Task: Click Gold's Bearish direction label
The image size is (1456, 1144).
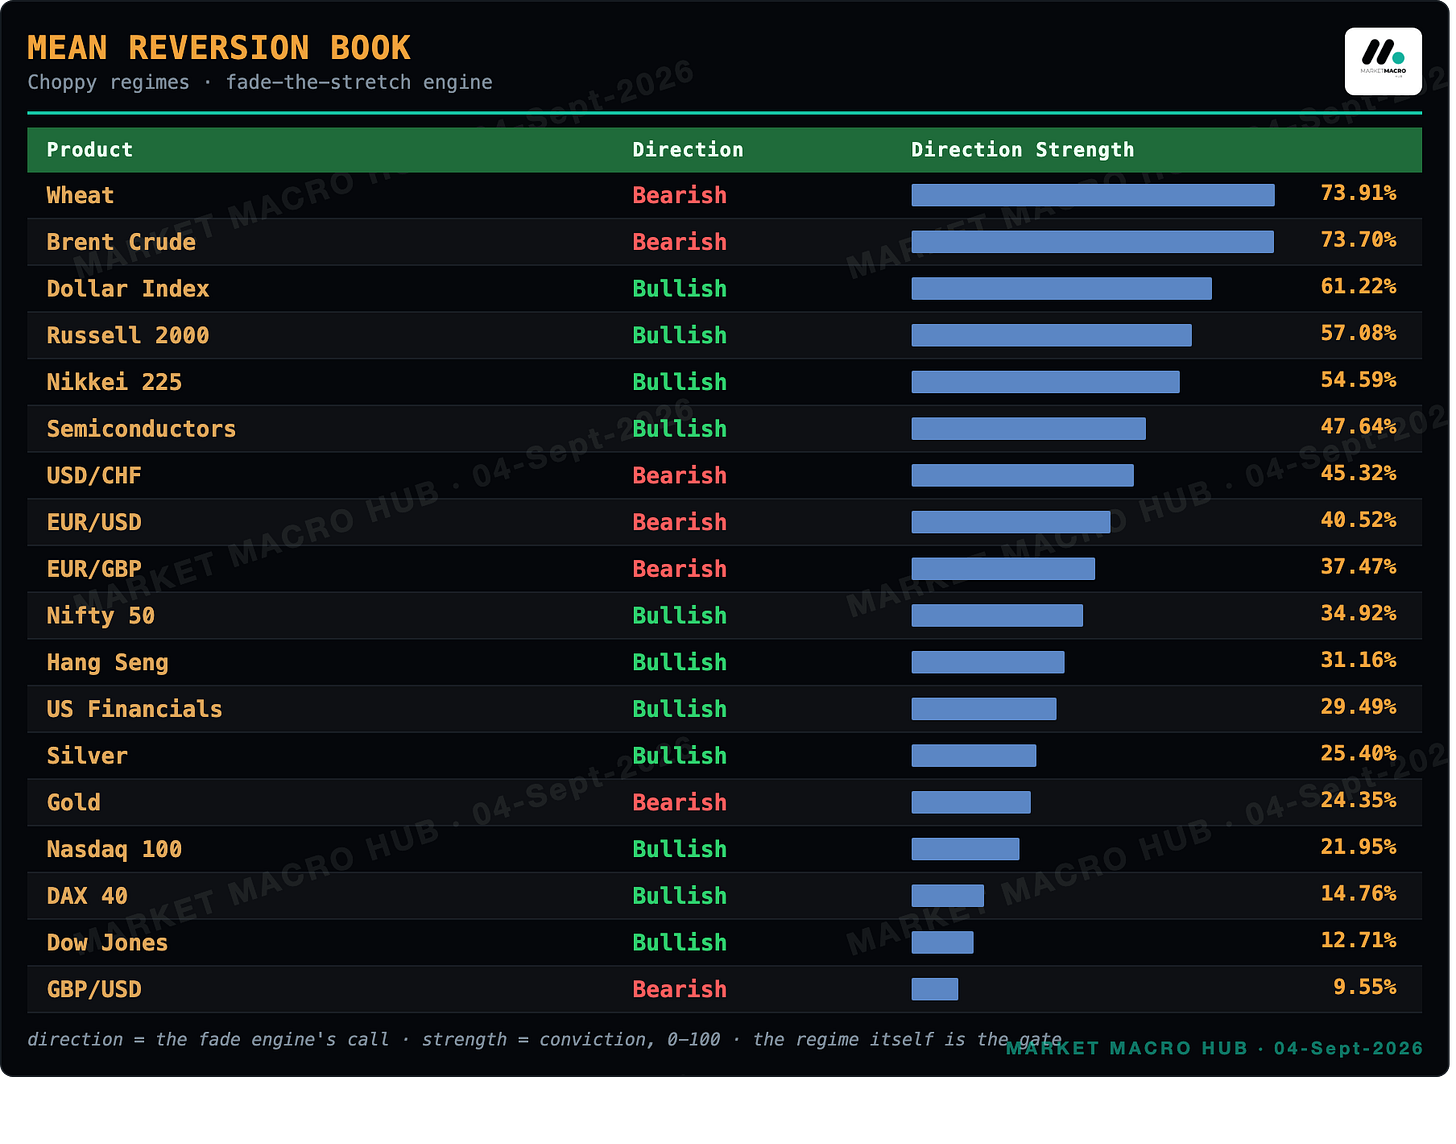Action: [x=680, y=803]
